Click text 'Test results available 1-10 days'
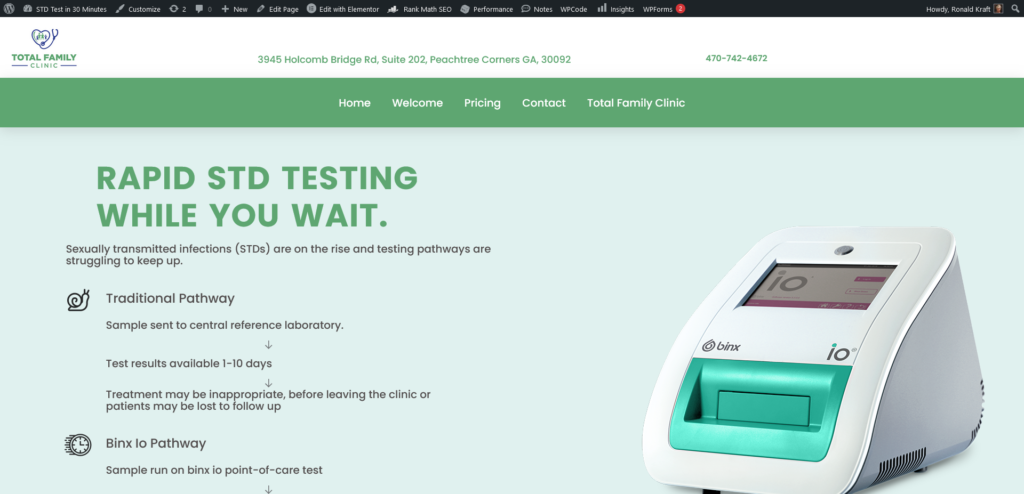Screen dimensions: 1024x494 coord(189,363)
